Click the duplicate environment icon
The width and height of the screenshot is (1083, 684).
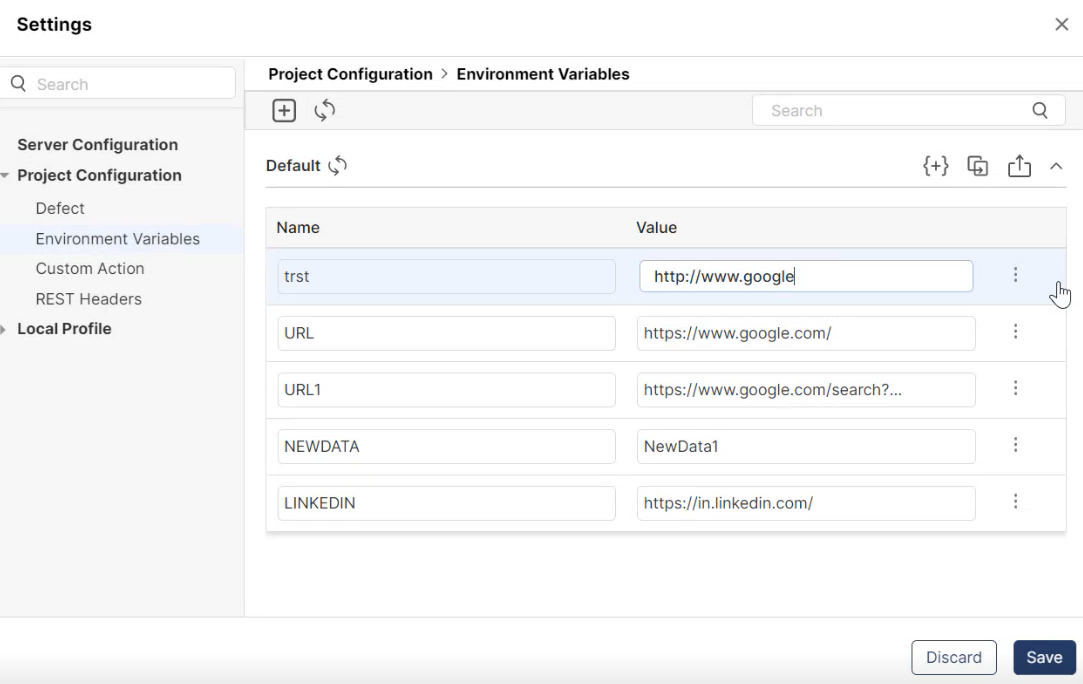[977, 166]
